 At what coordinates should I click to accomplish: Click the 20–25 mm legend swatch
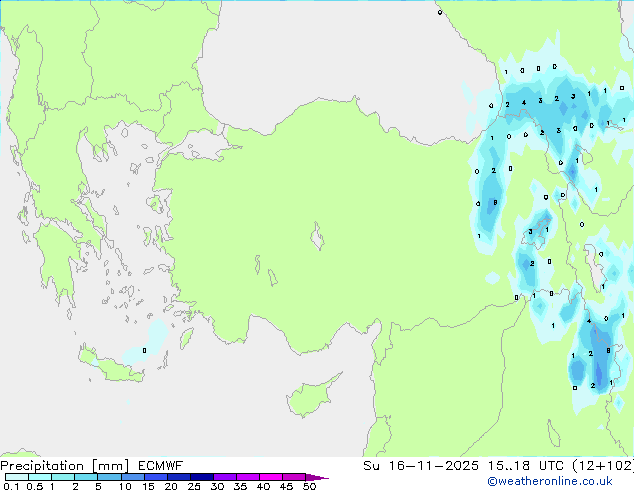click(178, 477)
